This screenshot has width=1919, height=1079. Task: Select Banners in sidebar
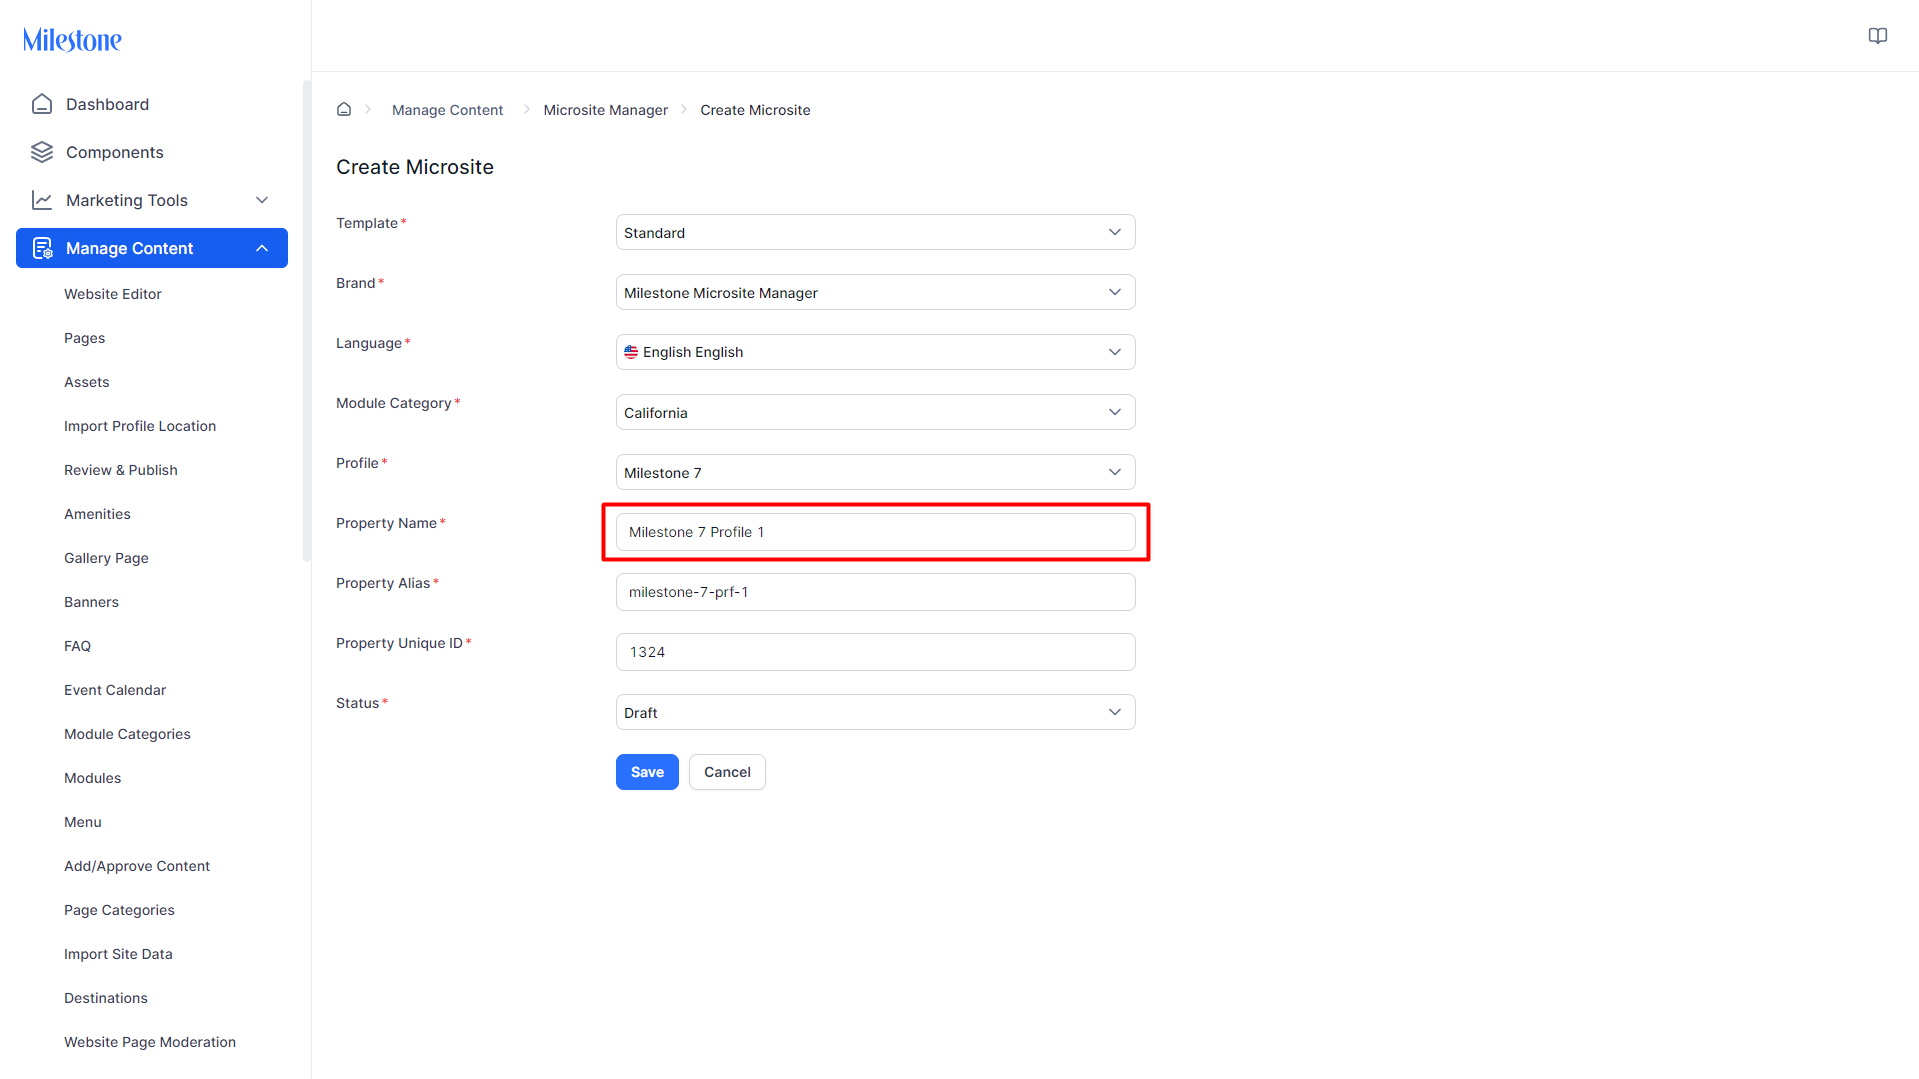[x=91, y=602]
